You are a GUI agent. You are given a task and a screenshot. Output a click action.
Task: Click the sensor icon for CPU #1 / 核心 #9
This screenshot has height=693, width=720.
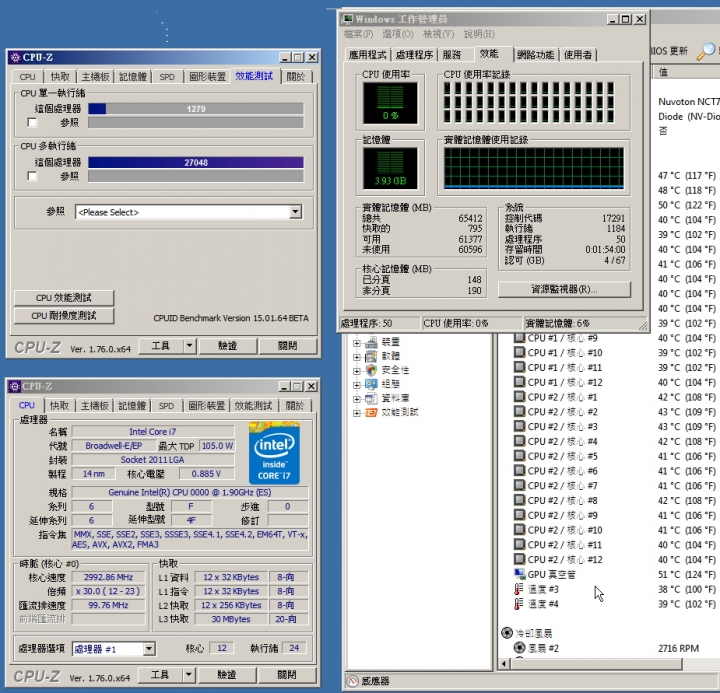click(519, 338)
